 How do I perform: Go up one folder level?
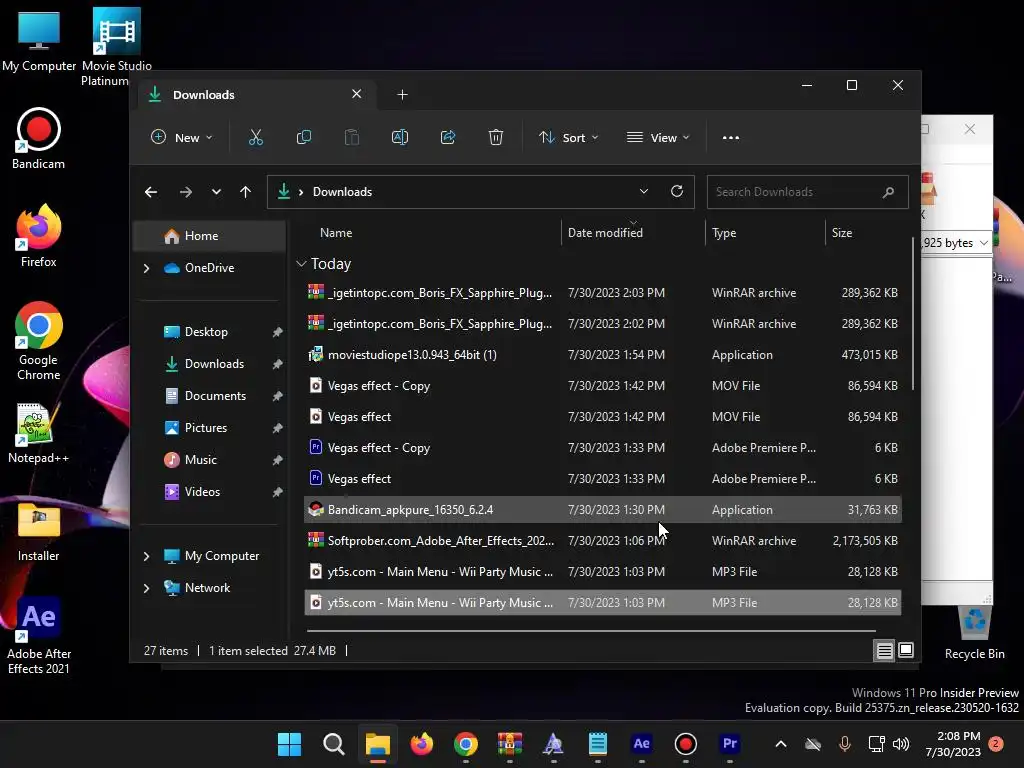(x=246, y=192)
